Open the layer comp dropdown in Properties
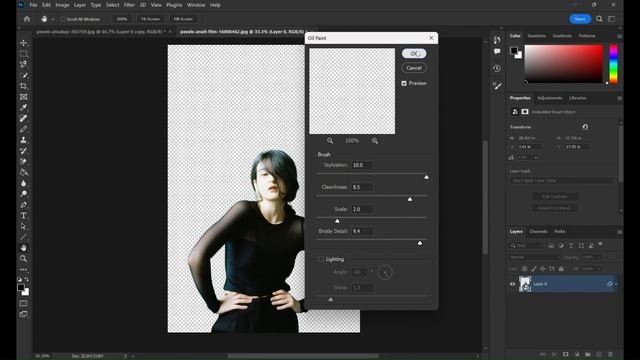The width and height of the screenshot is (640, 360). pos(562,180)
